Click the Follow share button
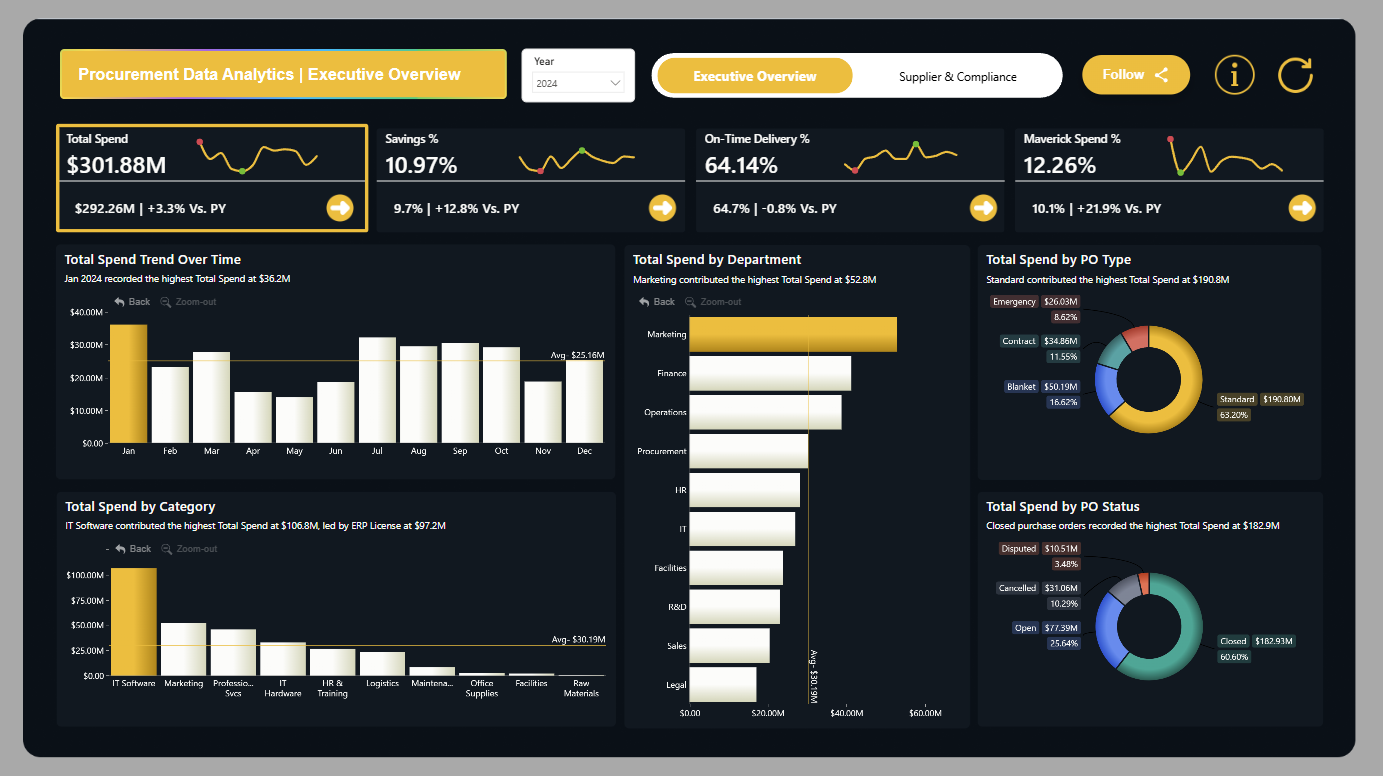1383x776 pixels. [1136, 75]
